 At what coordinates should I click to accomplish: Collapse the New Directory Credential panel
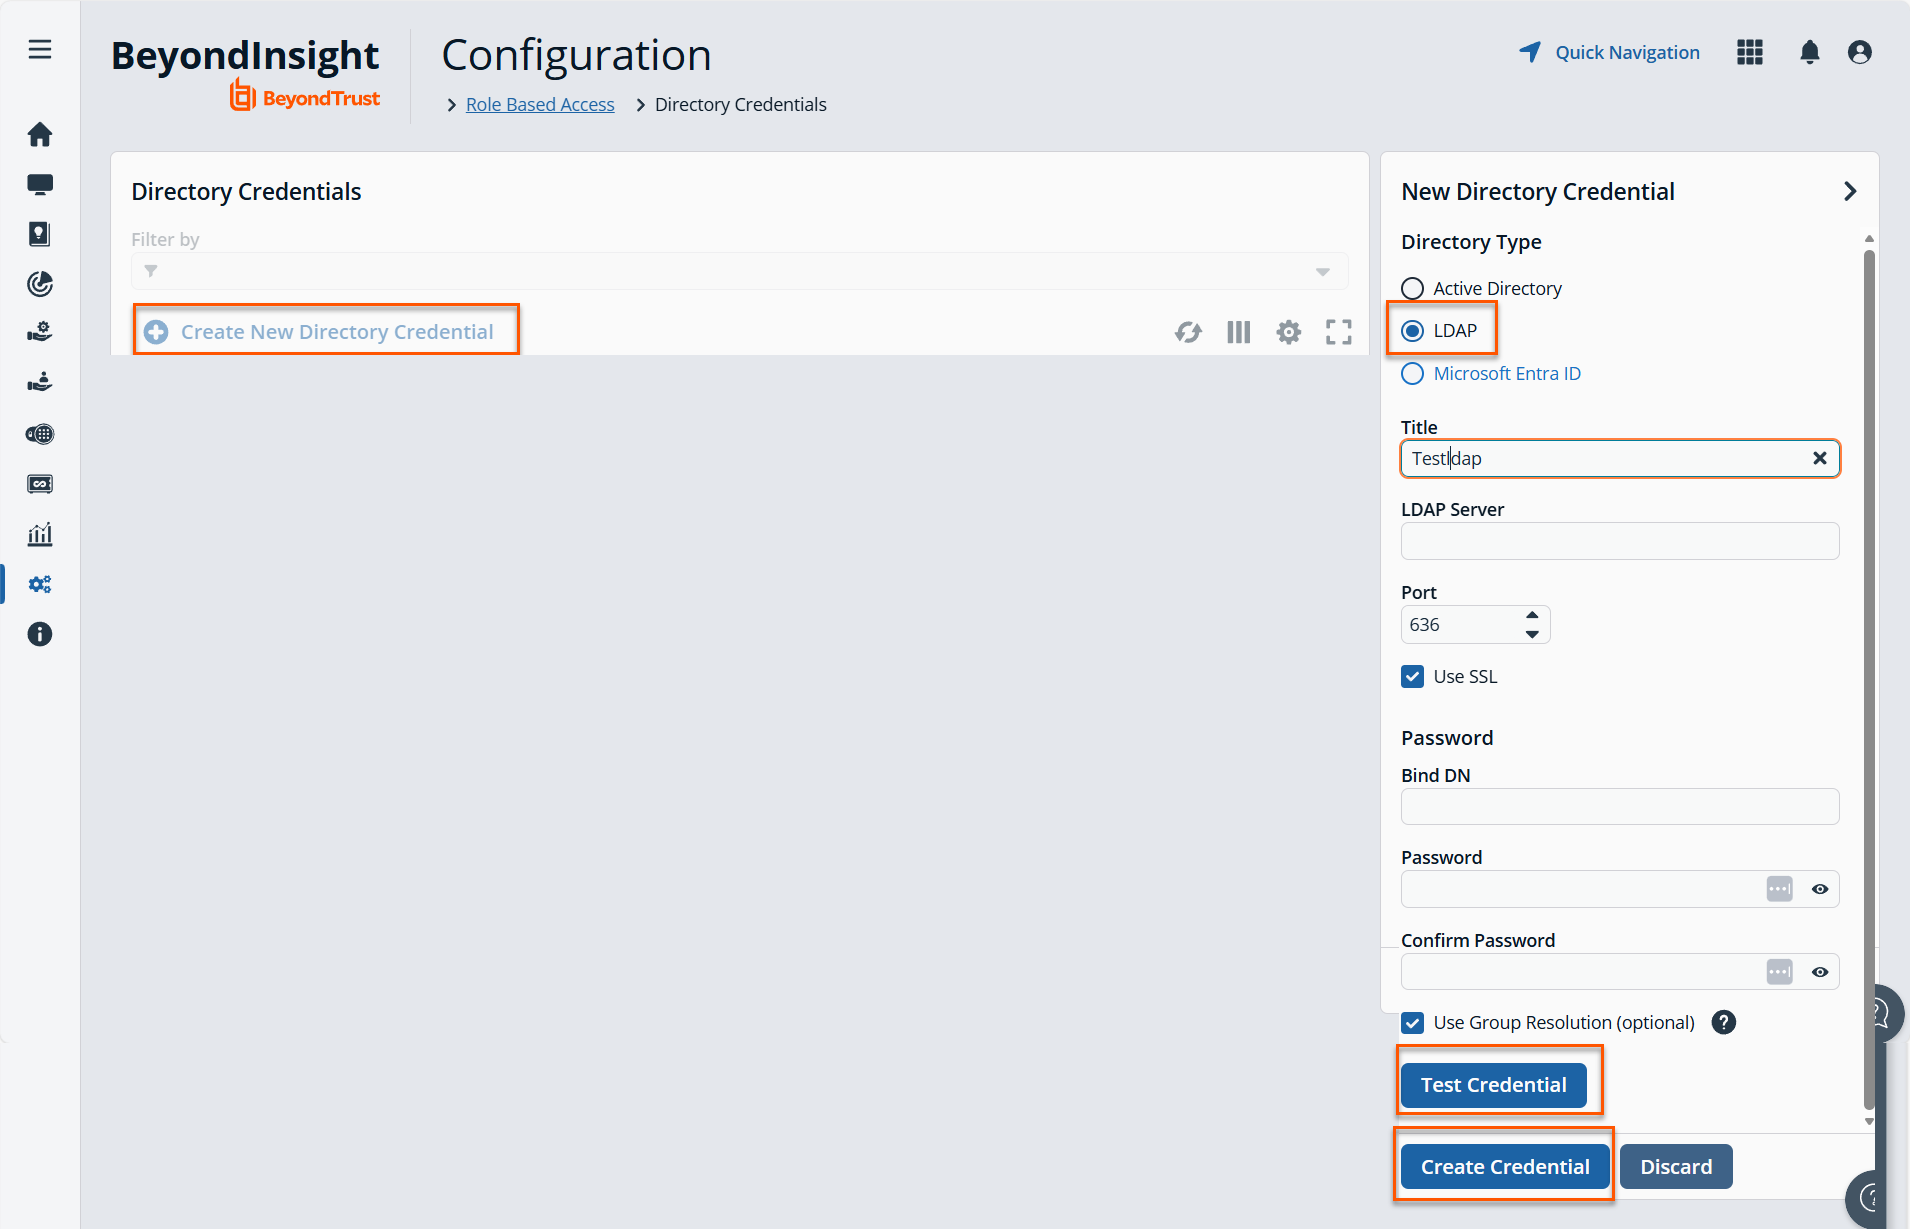(x=1850, y=191)
